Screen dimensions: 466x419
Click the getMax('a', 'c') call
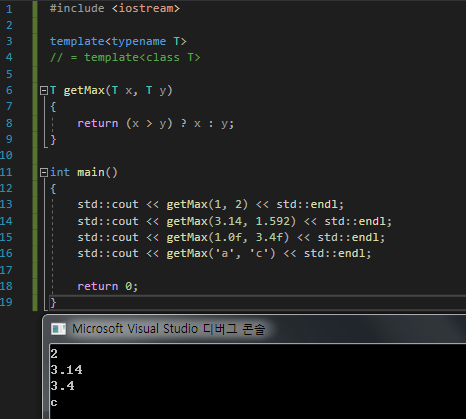coord(221,254)
